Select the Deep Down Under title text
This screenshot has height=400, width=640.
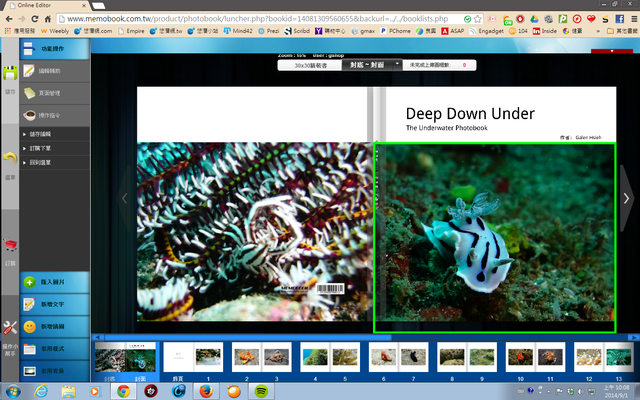[x=470, y=114]
